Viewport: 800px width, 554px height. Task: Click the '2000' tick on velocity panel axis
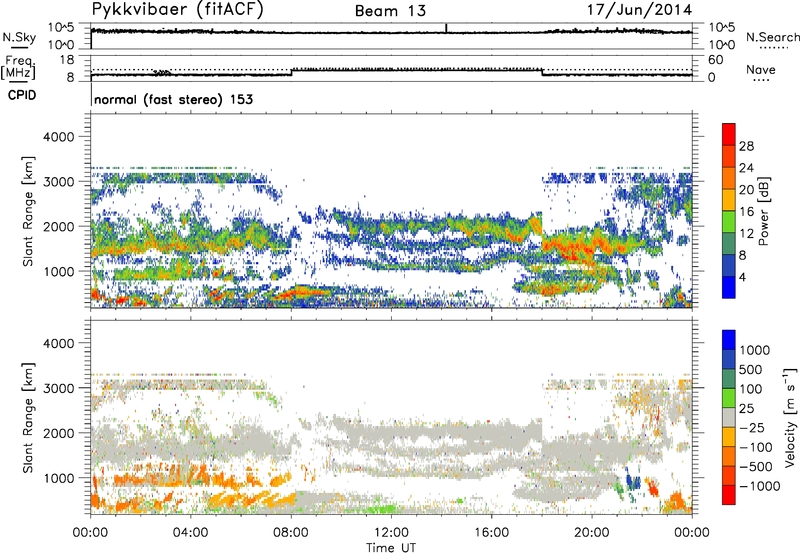pyautogui.click(x=61, y=433)
